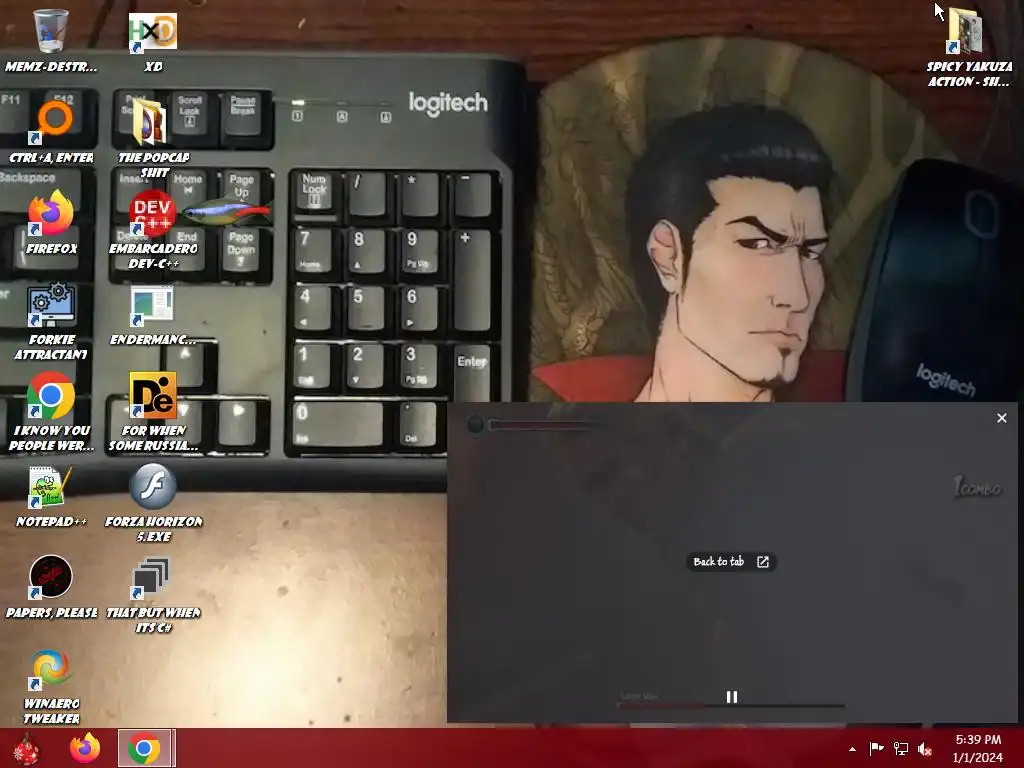Viewport: 1024px width, 768px height.
Task: Launch Firefox from the desktop
Action: (50, 213)
